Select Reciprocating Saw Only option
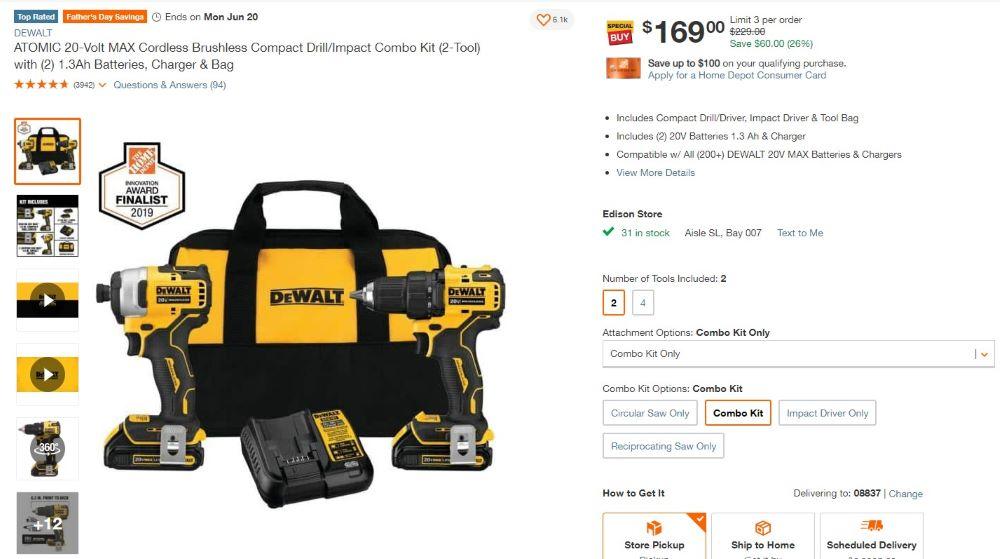 [663, 446]
